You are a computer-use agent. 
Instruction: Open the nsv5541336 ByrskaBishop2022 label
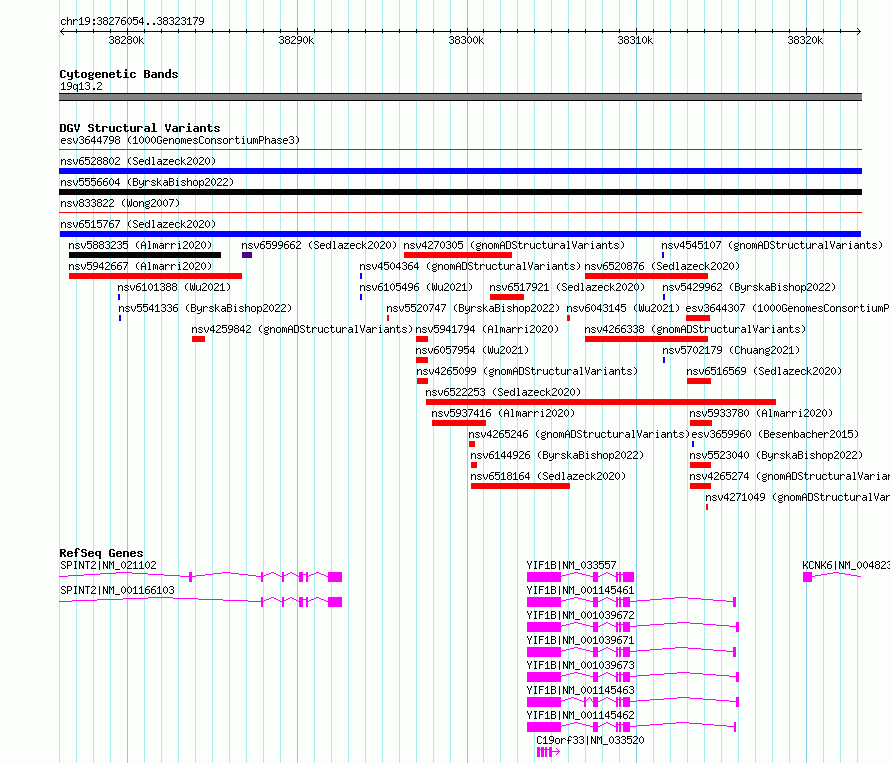tap(205, 308)
